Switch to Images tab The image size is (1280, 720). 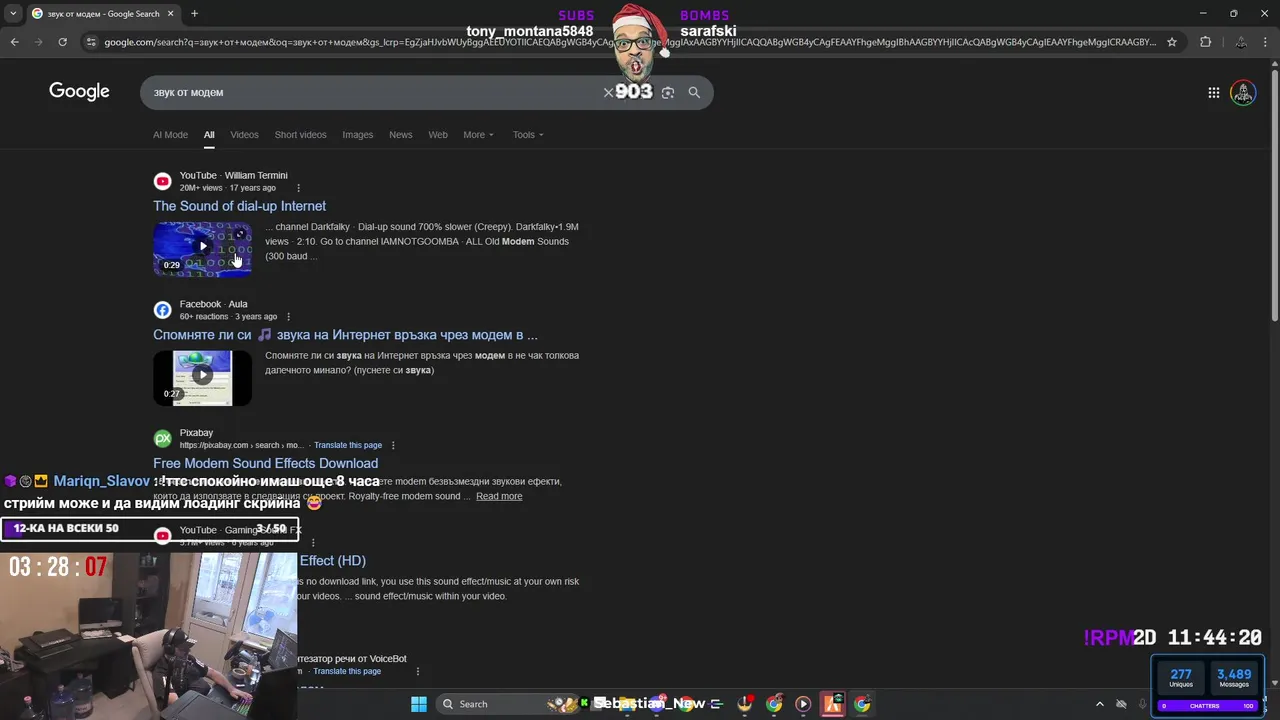click(357, 135)
